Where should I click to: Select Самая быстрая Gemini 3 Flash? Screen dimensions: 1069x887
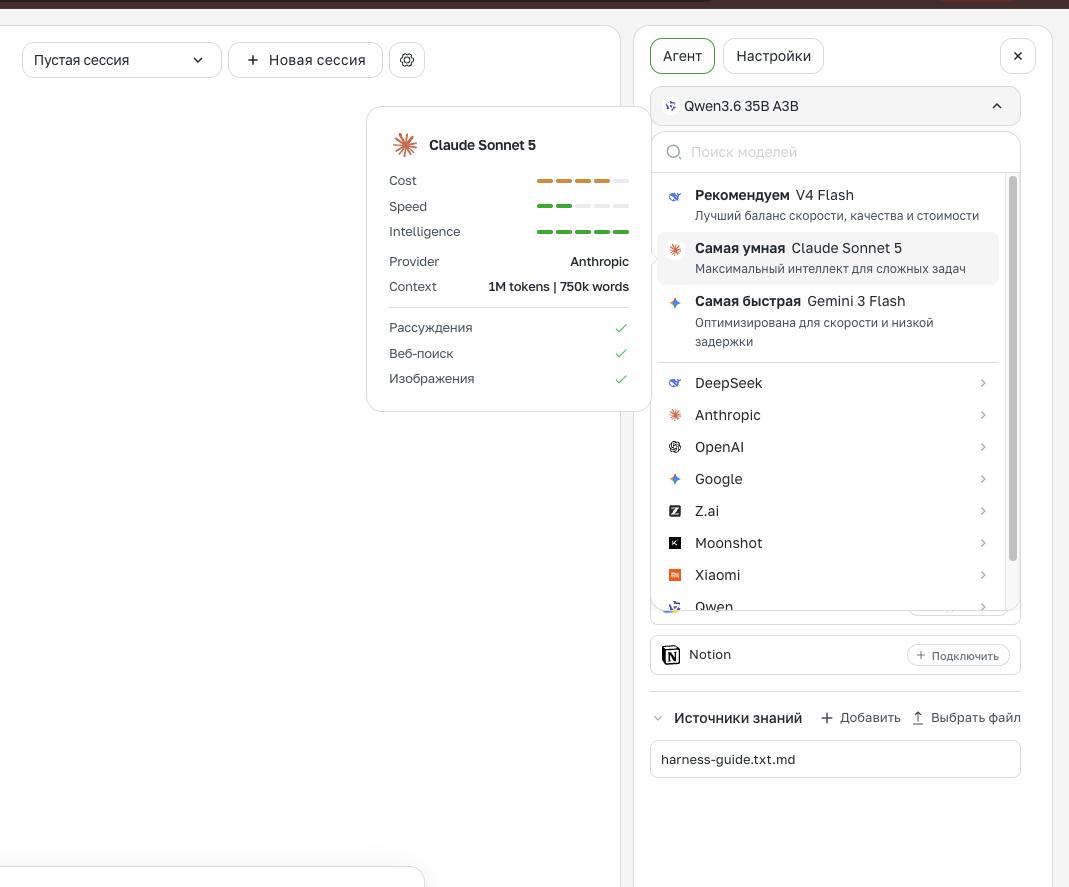click(x=828, y=321)
